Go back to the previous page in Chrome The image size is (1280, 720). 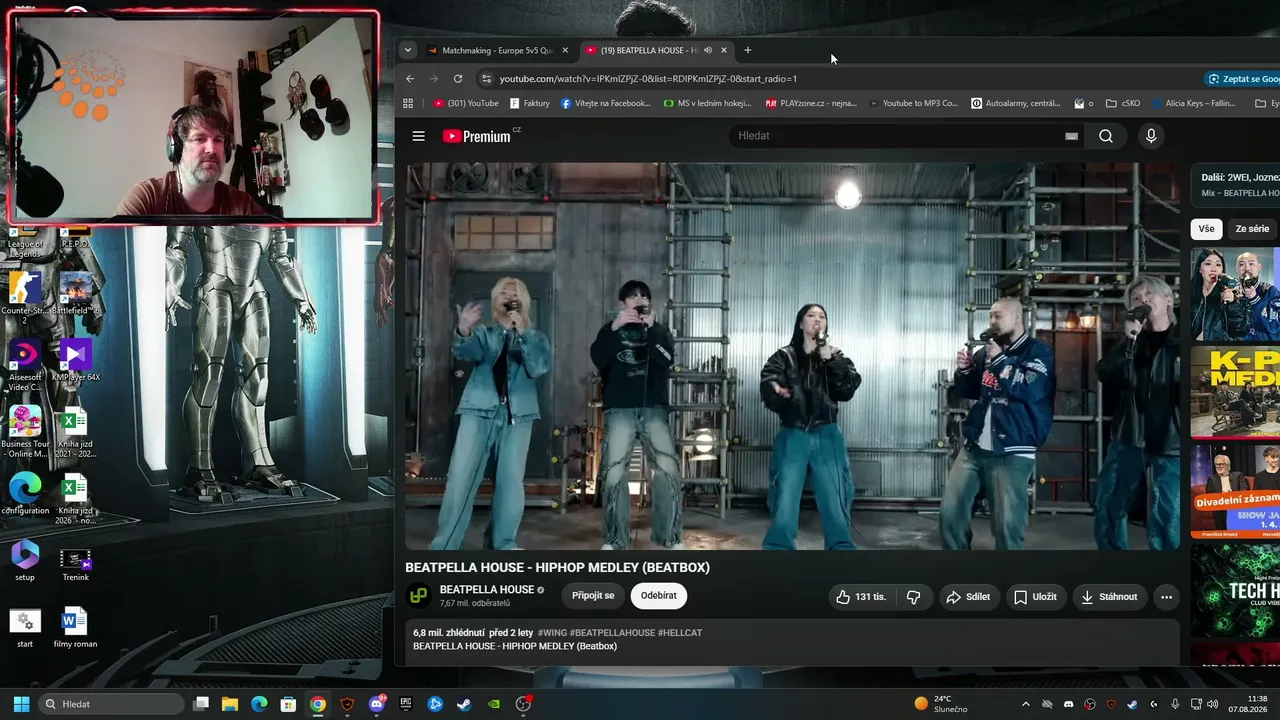coord(410,79)
